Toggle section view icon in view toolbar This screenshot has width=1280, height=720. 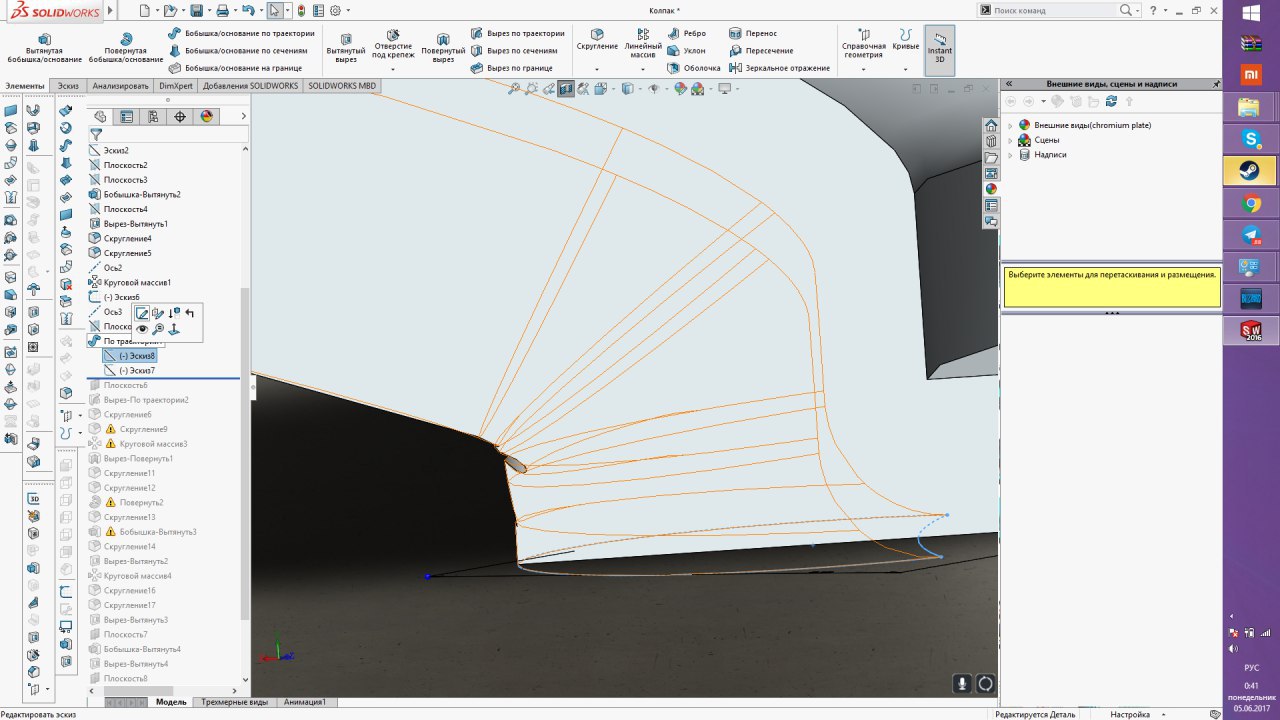(566, 89)
